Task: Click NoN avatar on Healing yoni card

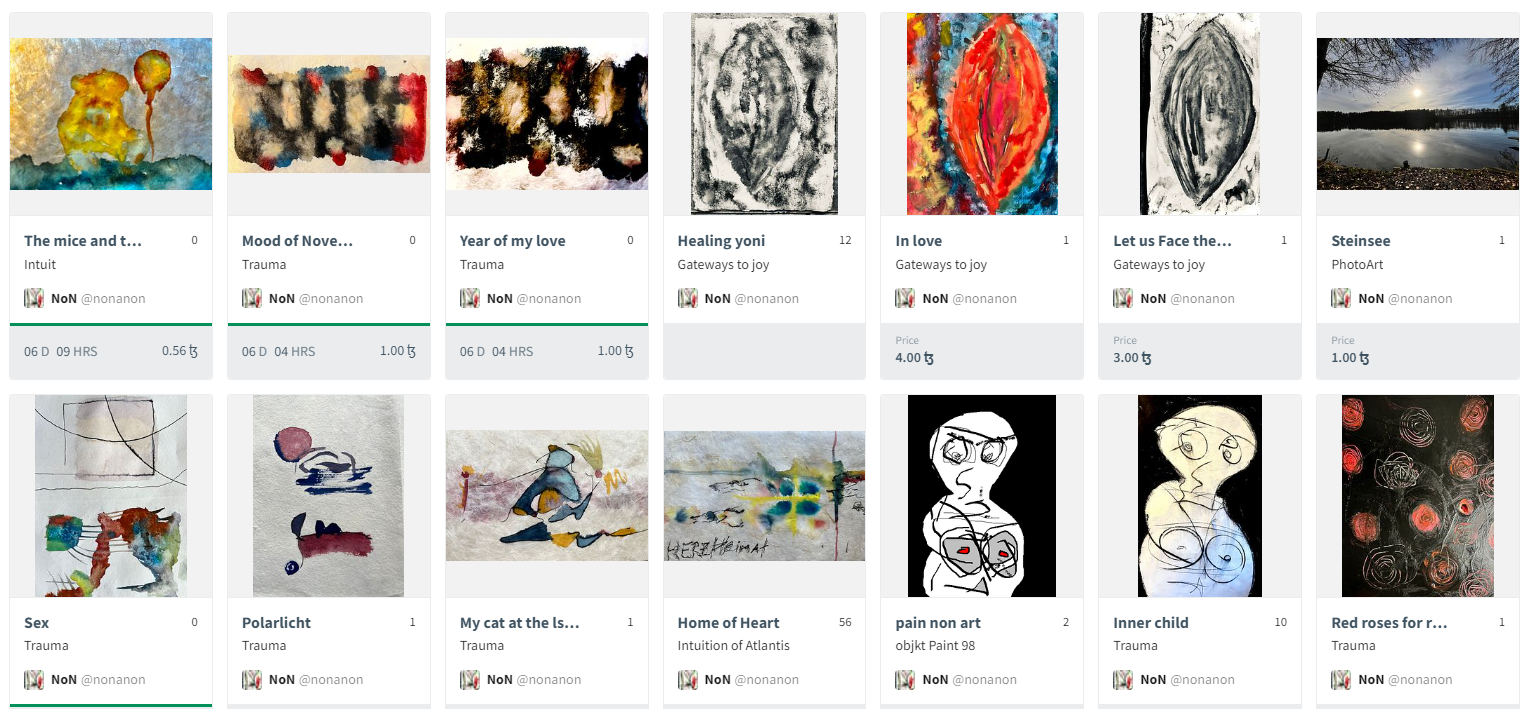Action: (687, 298)
